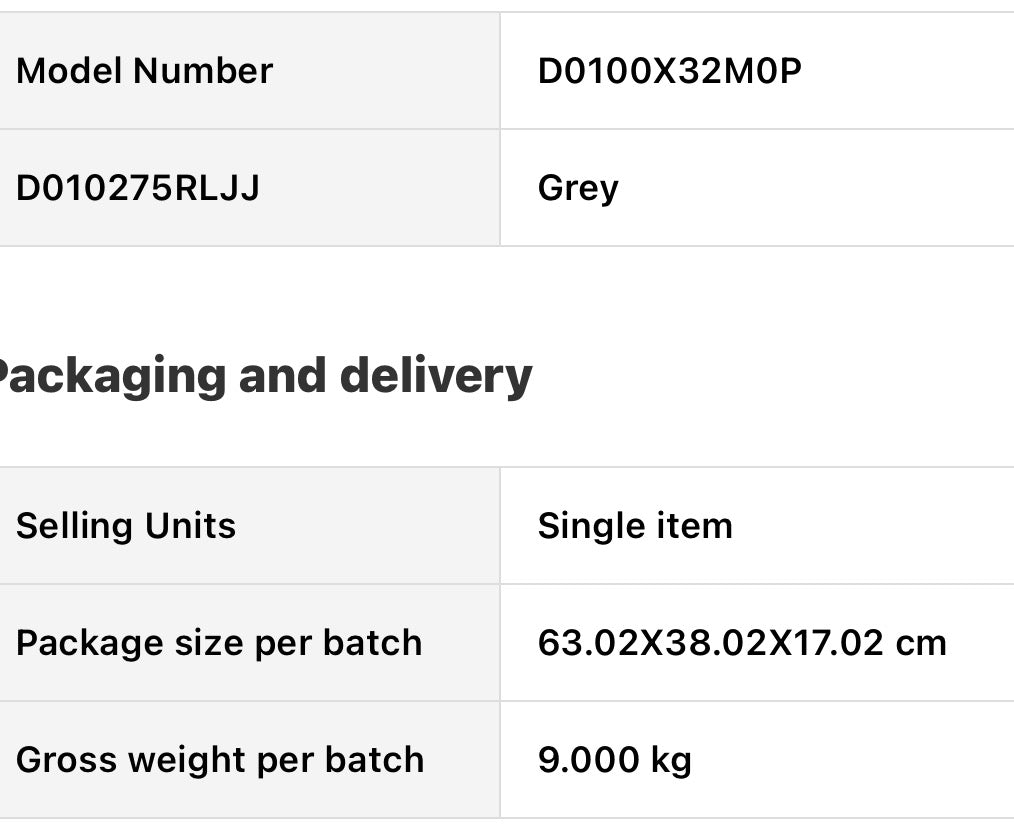Select the Grey value text
The height and width of the screenshot is (824, 1014).
578,188
